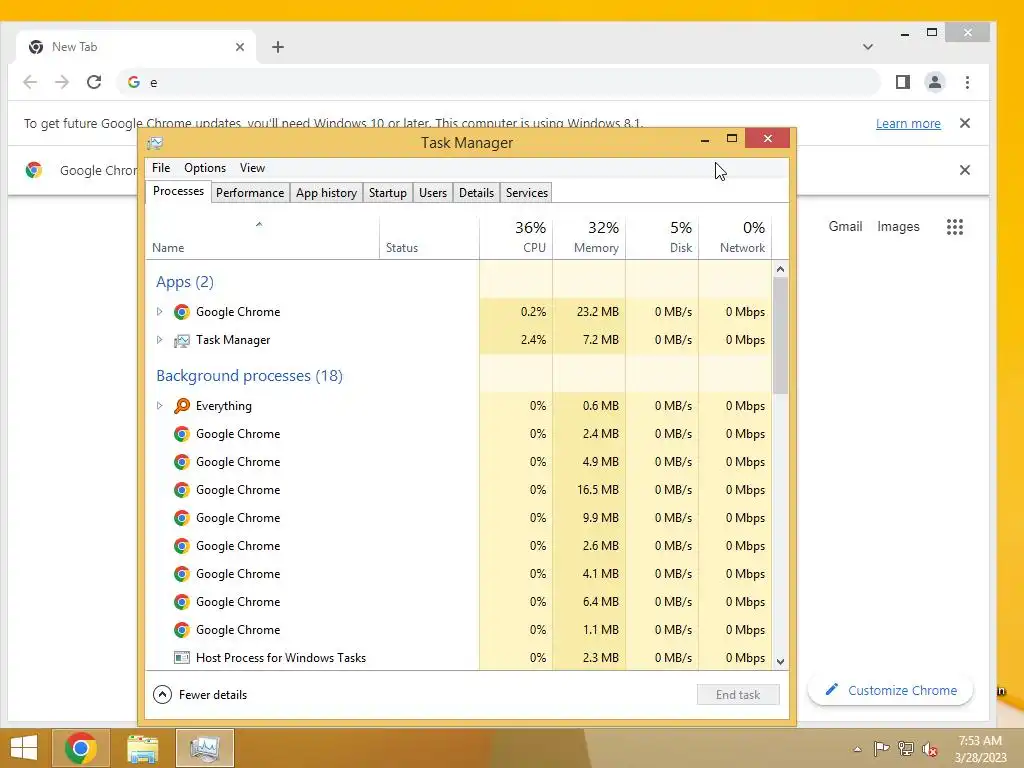This screenshot has height=768, width=1024.
Task: Open the View menu in Task Manager
Action: tap(252, 168)
